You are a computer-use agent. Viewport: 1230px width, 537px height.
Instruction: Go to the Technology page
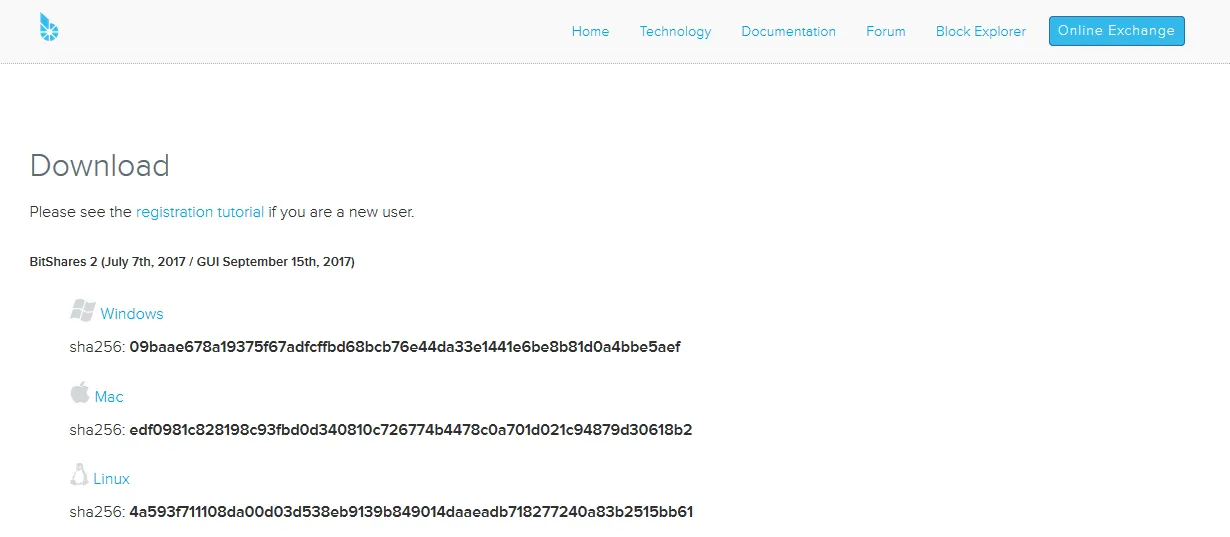pyautogui.click(x=675, y=31)
